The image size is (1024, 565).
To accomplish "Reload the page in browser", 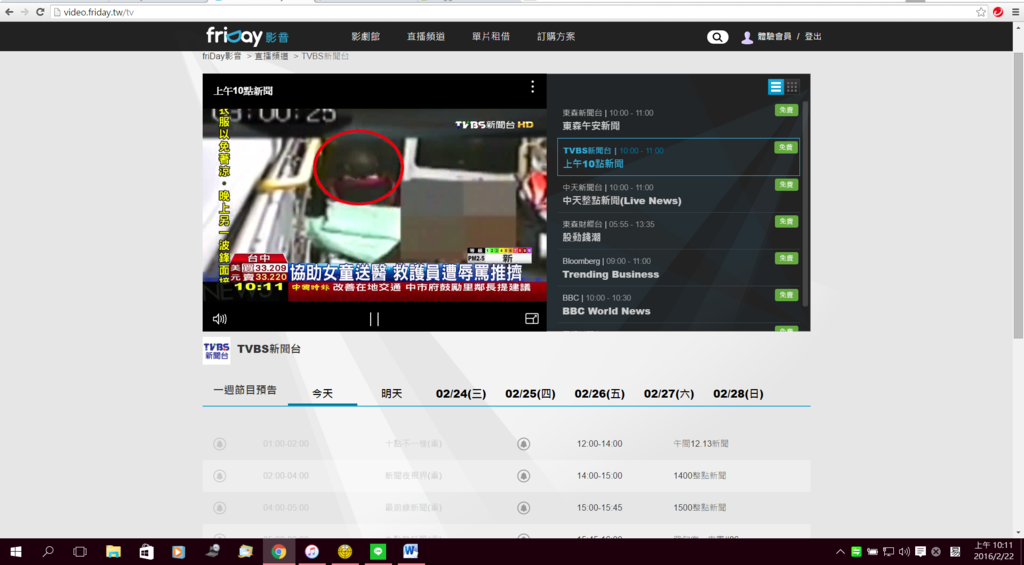I will coord(40,12).
